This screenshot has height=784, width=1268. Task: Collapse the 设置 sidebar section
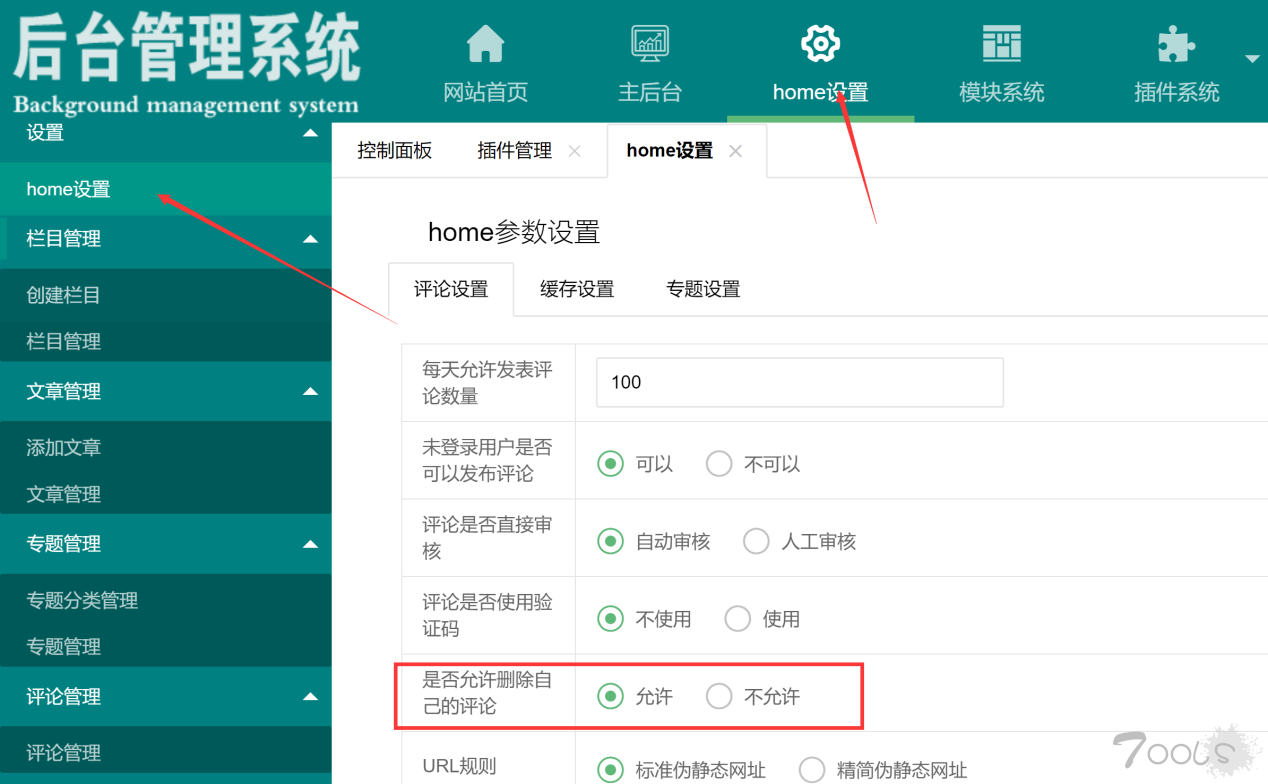311,133
